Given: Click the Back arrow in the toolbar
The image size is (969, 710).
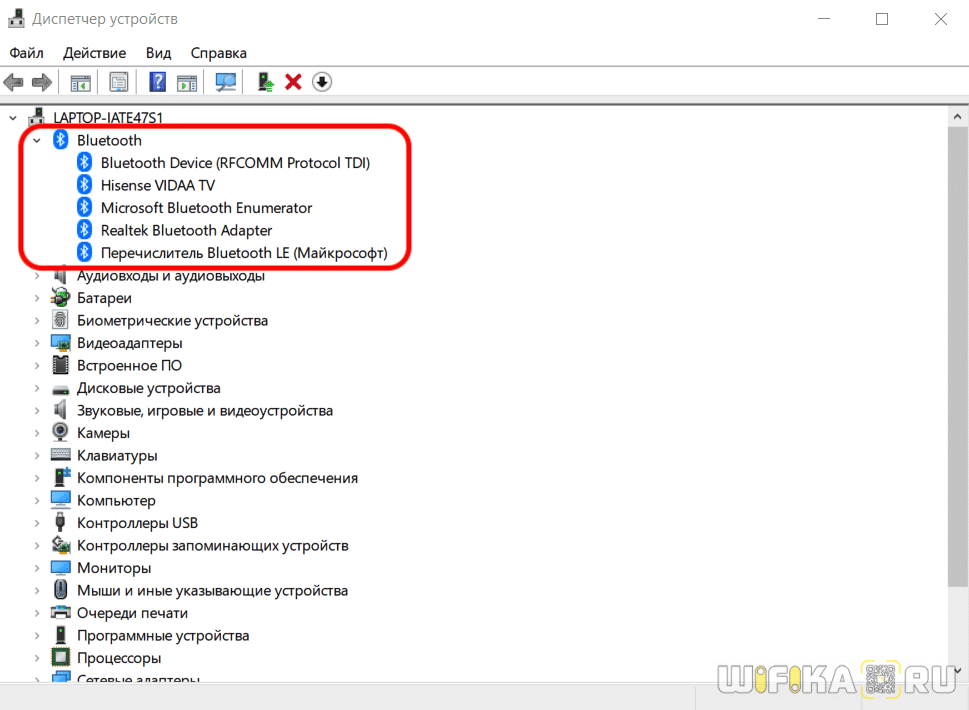Looking at the screenshot, I should coord(14,82).
